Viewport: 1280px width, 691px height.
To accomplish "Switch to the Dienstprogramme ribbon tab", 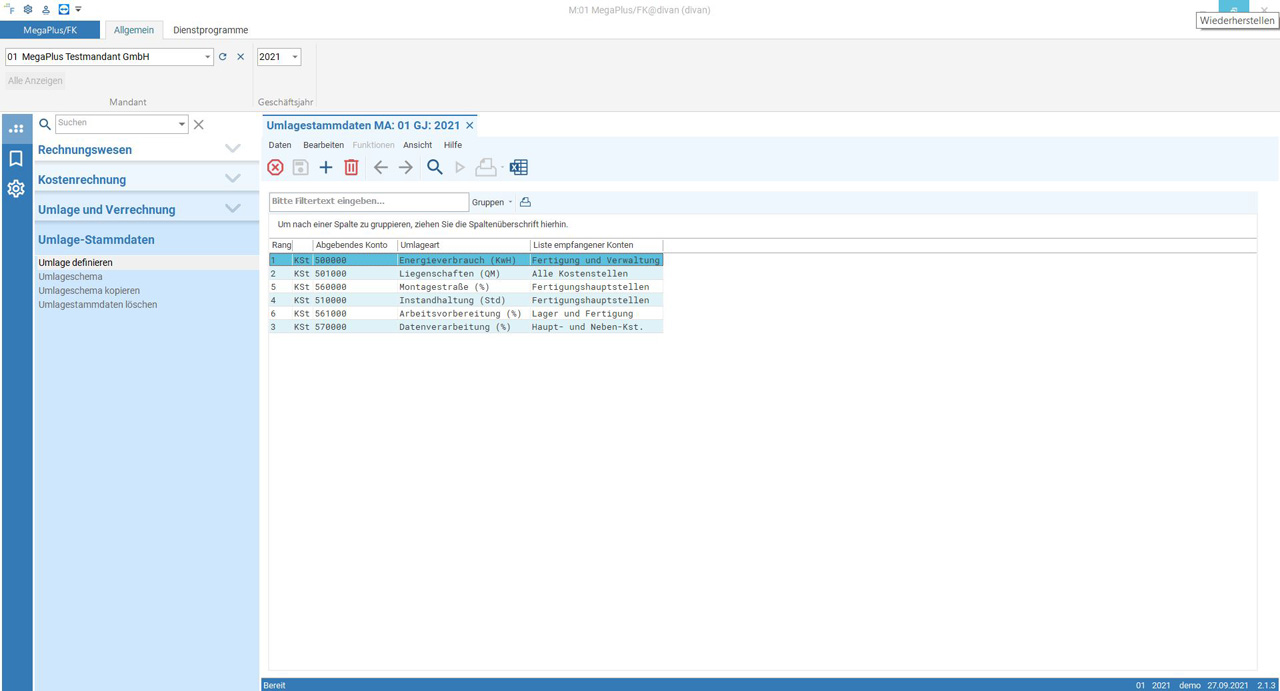I will click(211, 30).
